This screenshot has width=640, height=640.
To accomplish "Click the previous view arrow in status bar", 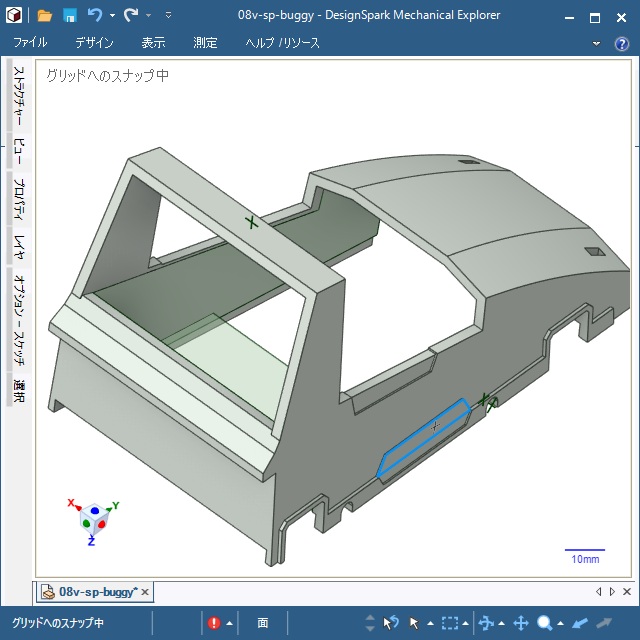I will coord(580,623).
